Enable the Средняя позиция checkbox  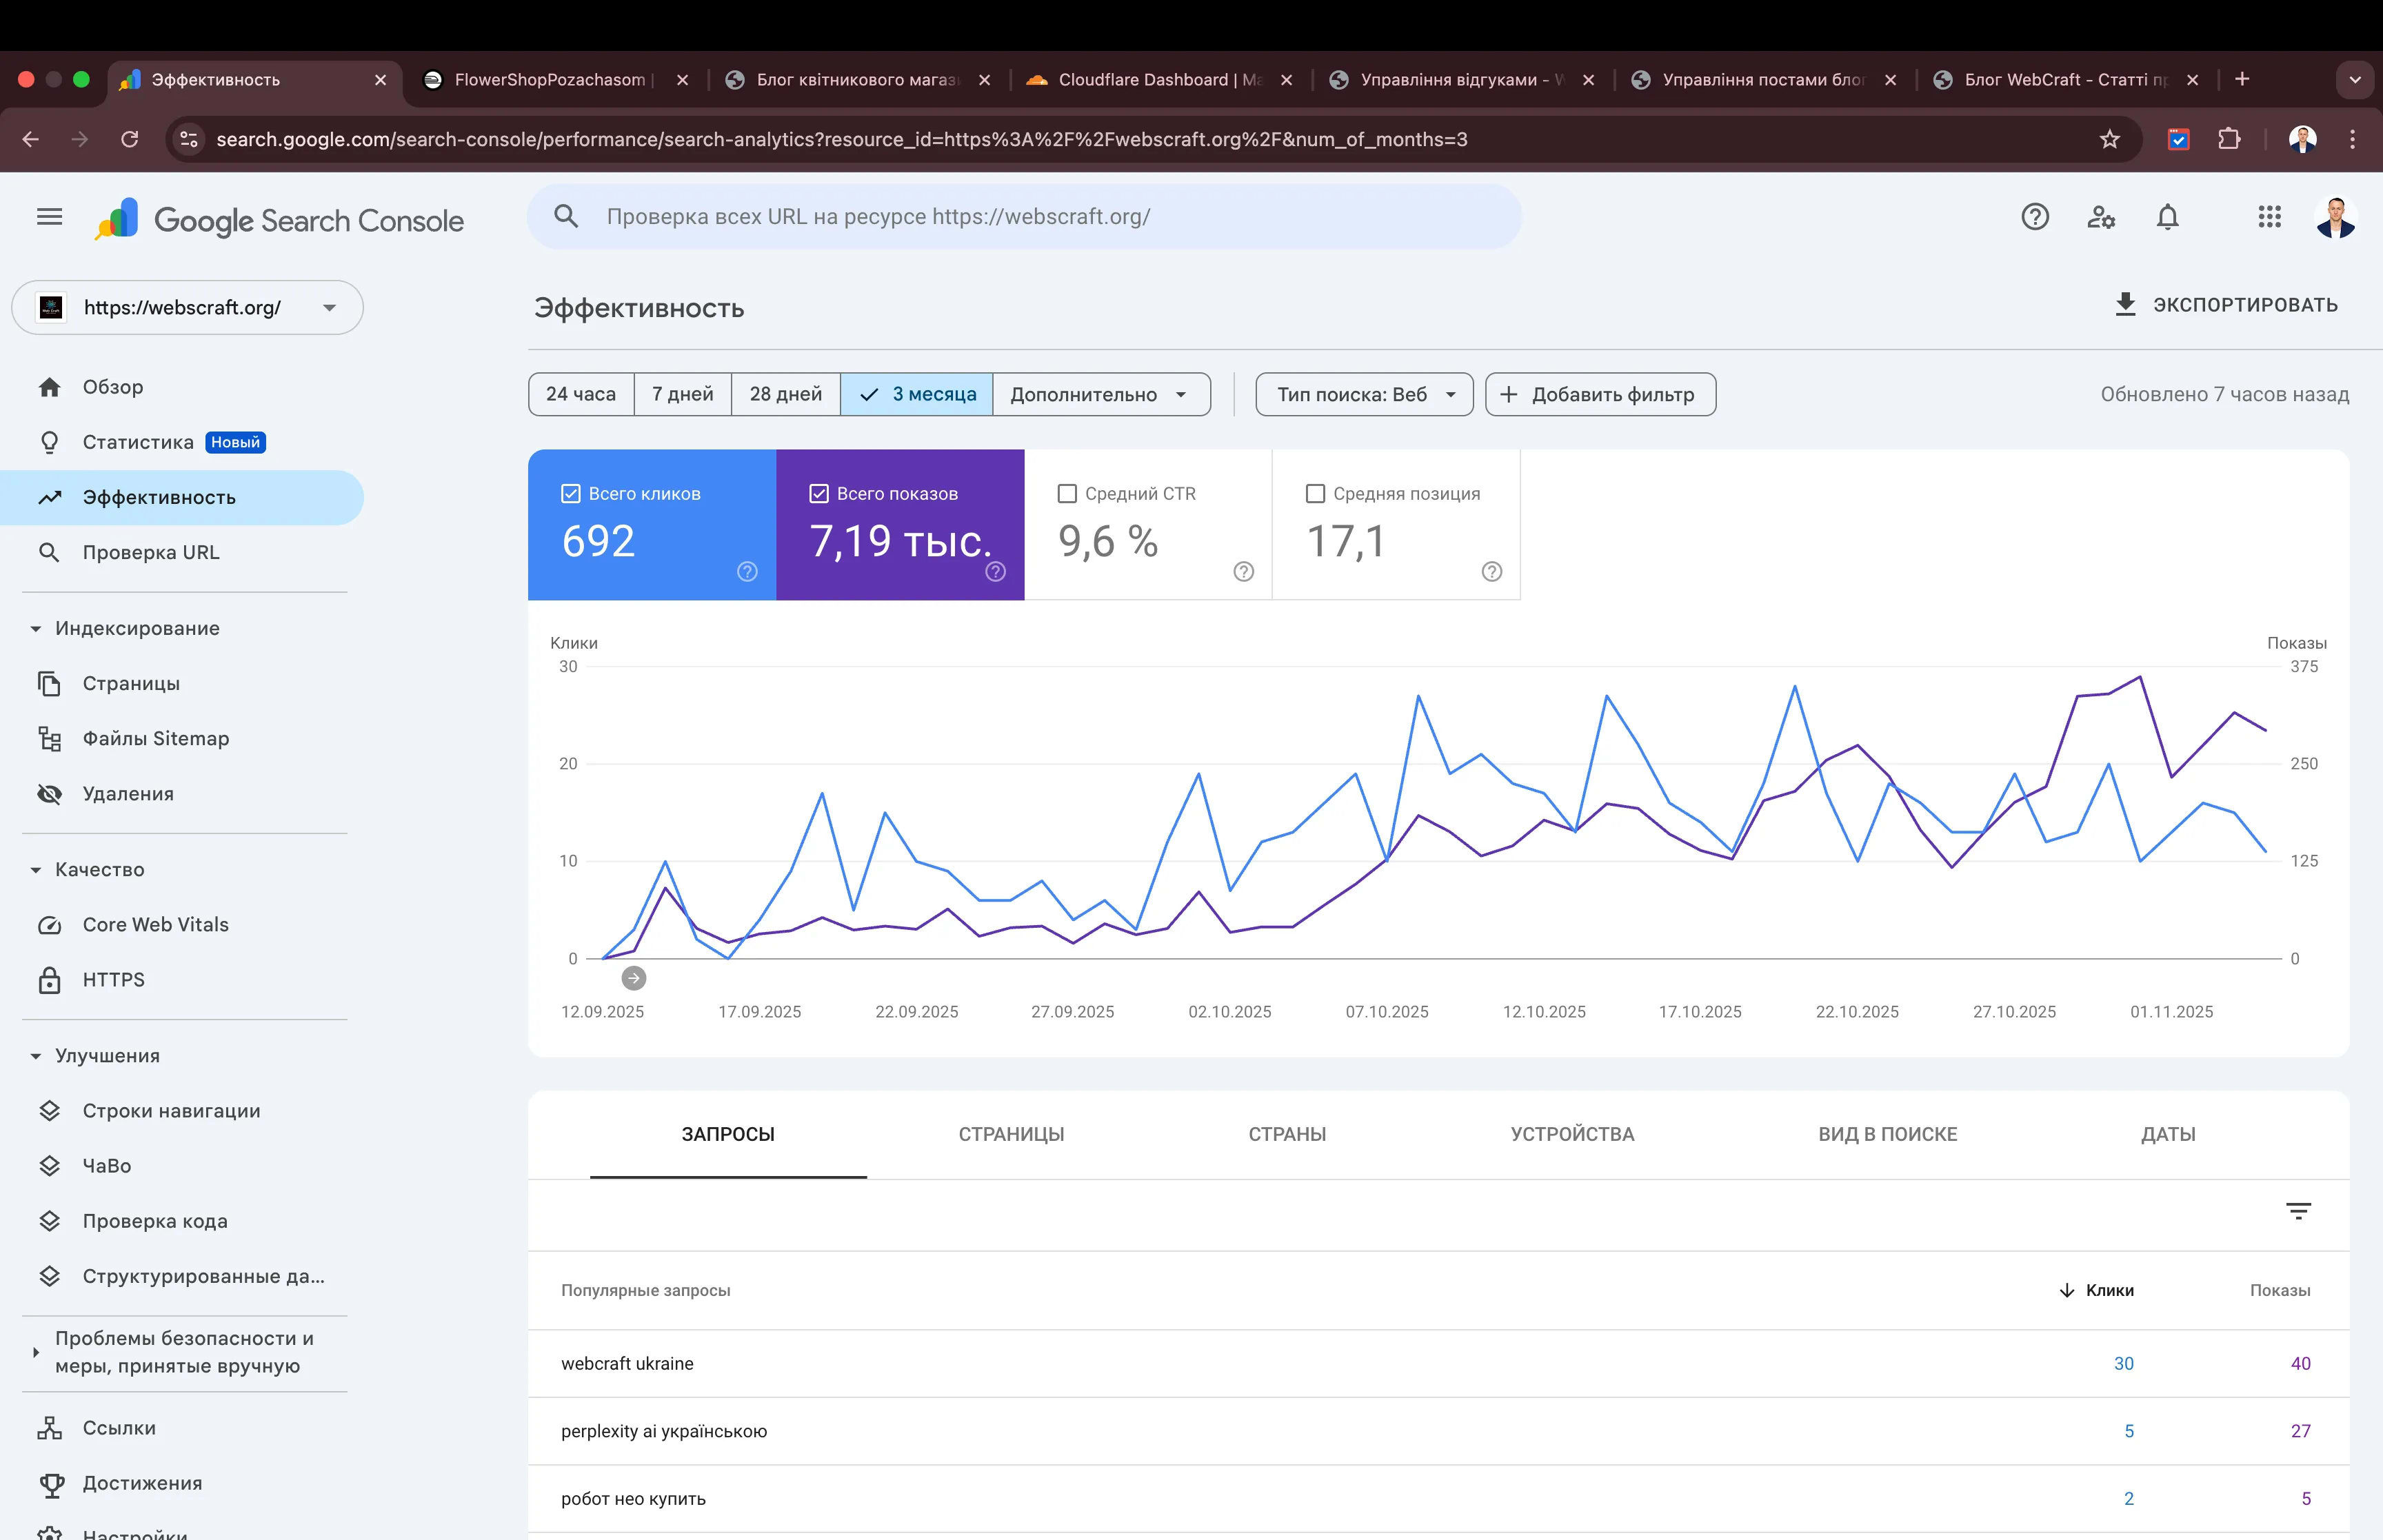coord(1314,492)
